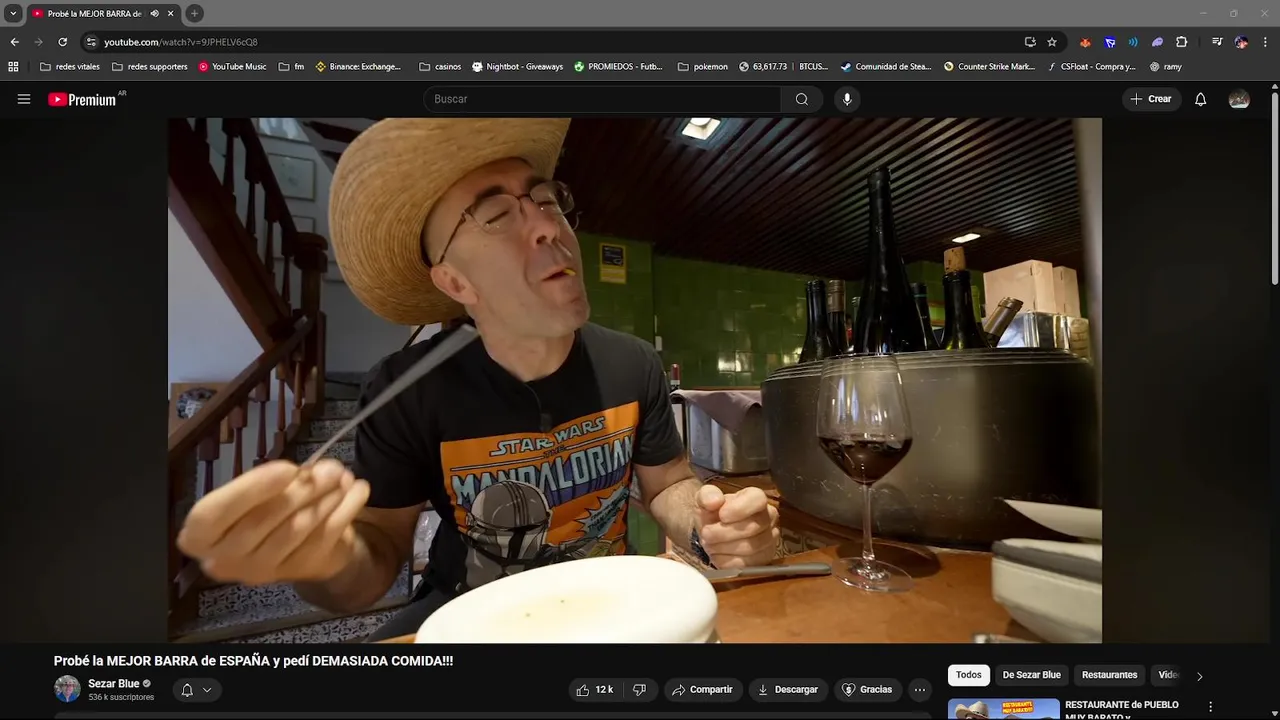The height and width of the screenshot is (720, 1280).
Task: Open casinos bookmark folder
Action: coord(441,67)
